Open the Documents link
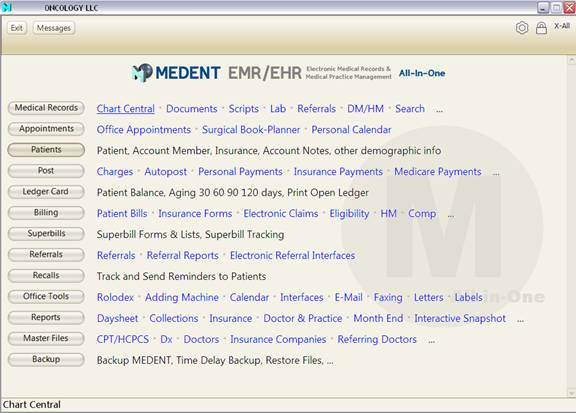 tap(191, 109)
